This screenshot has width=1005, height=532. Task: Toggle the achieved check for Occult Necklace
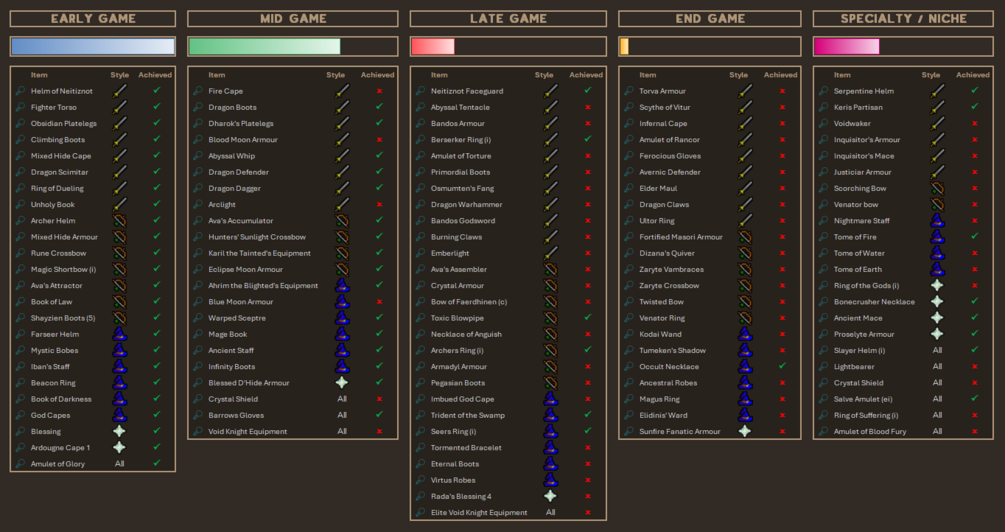[x=783, y=366]
